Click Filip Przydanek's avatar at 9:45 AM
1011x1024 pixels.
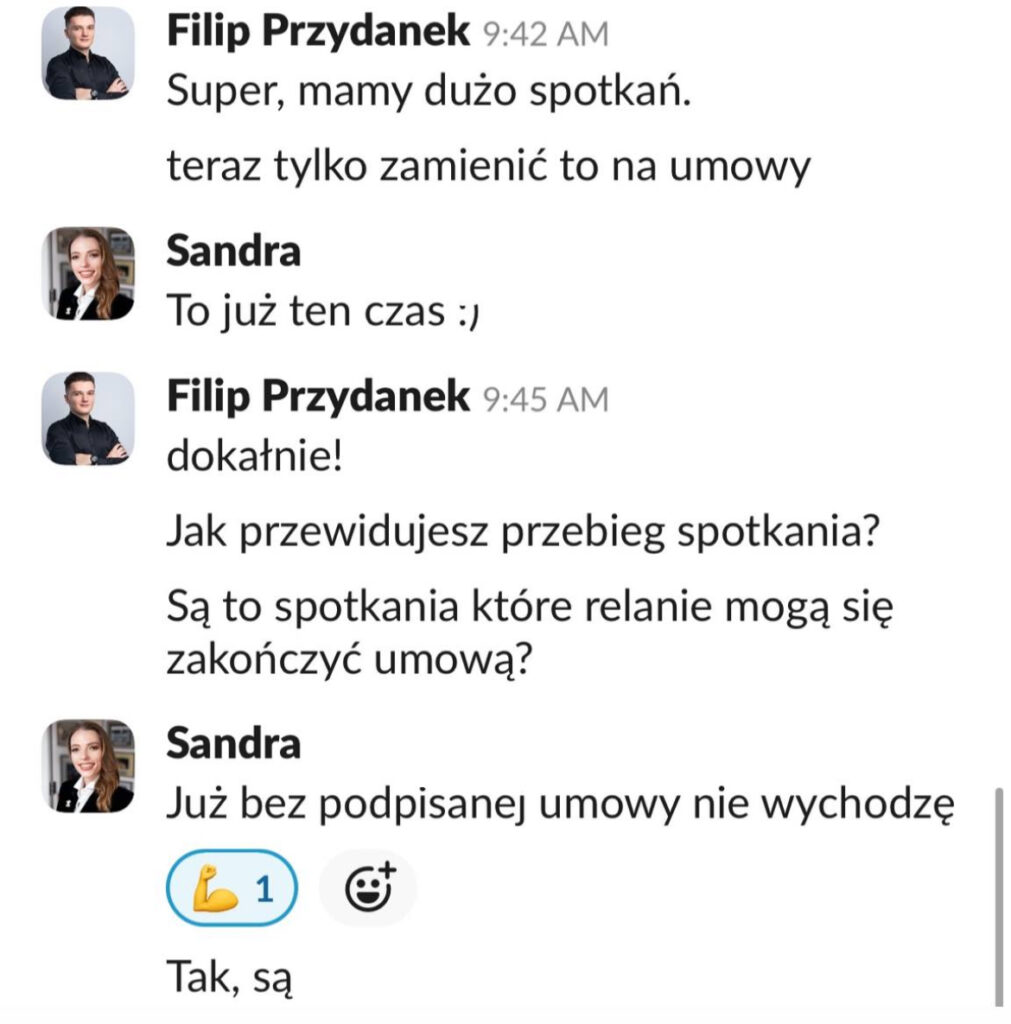pyautogui.click(x=87, y=418)
